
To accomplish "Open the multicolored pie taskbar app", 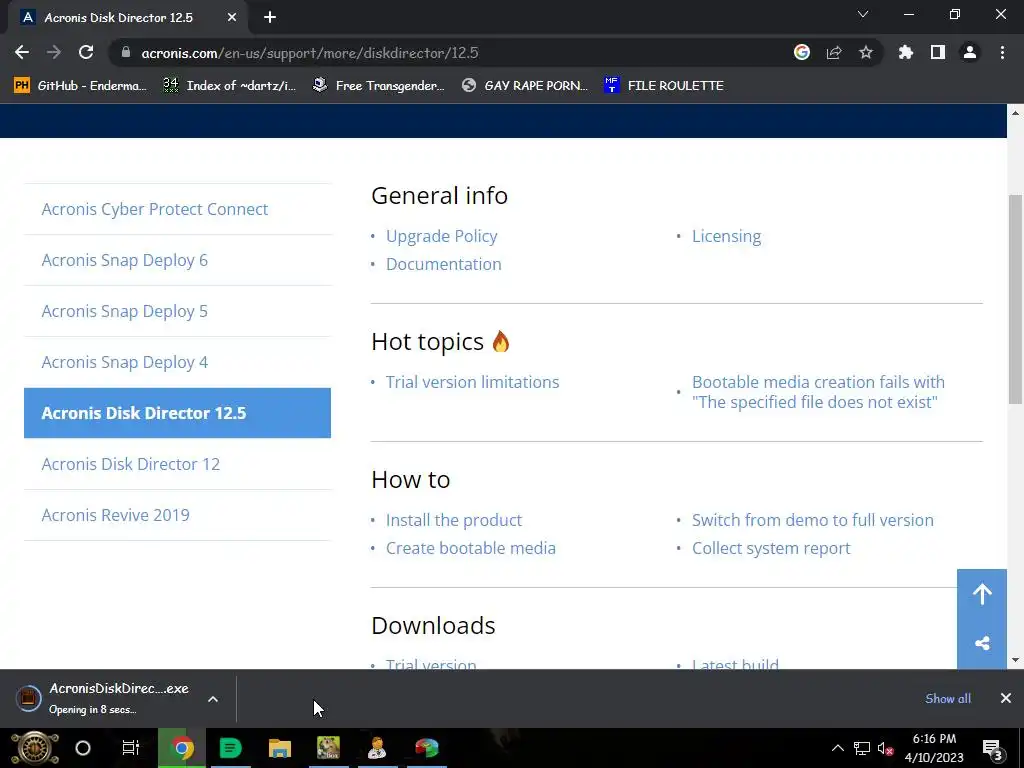I will [427, 748].
